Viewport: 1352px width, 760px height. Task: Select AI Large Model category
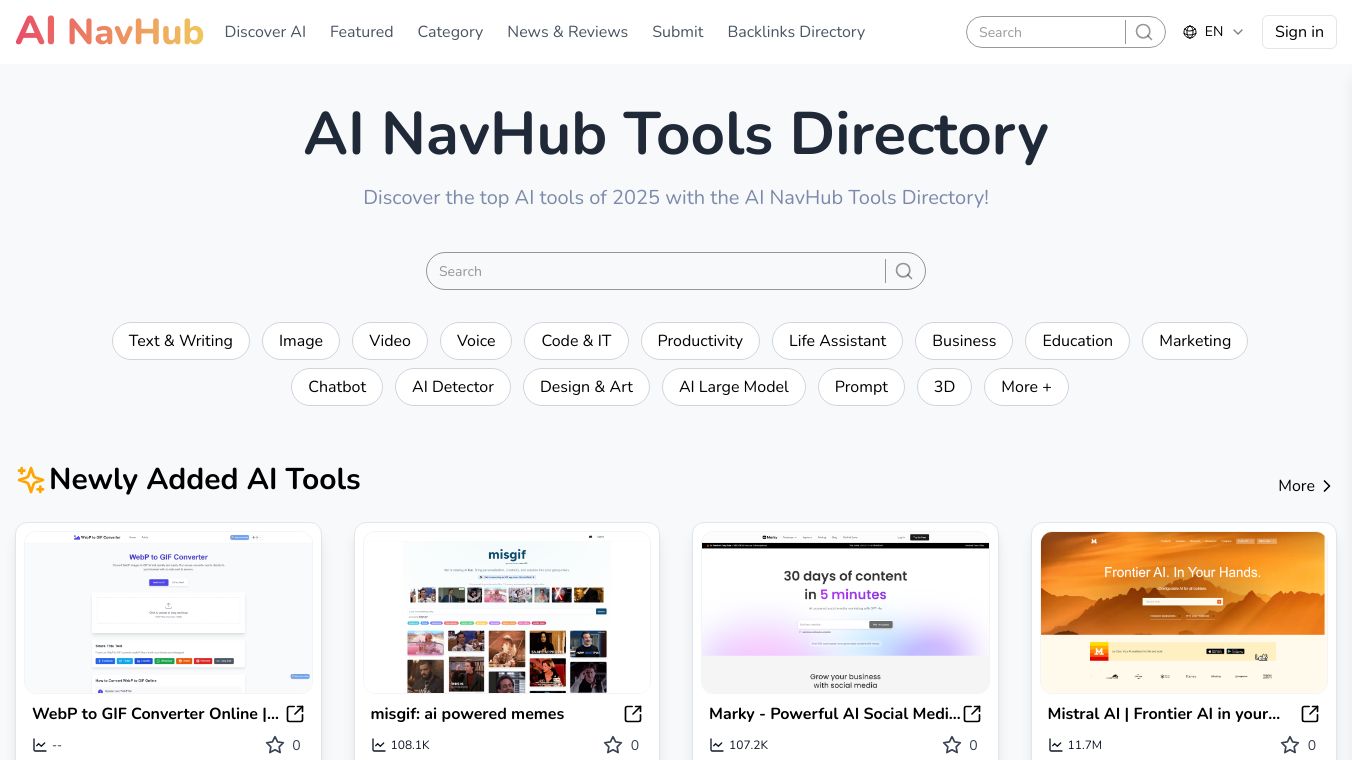(734, 387)
